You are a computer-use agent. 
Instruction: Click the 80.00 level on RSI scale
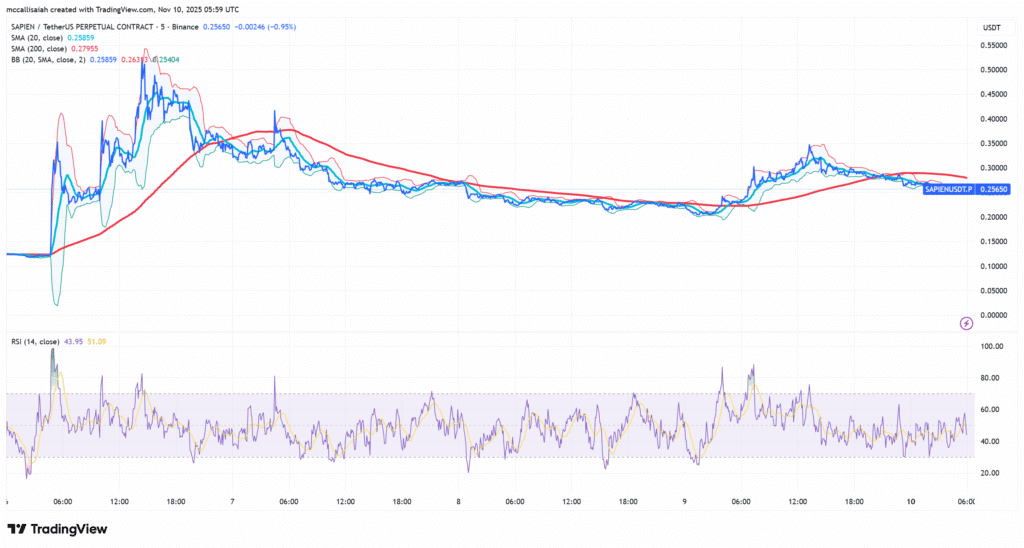click(x=992, y=378)
